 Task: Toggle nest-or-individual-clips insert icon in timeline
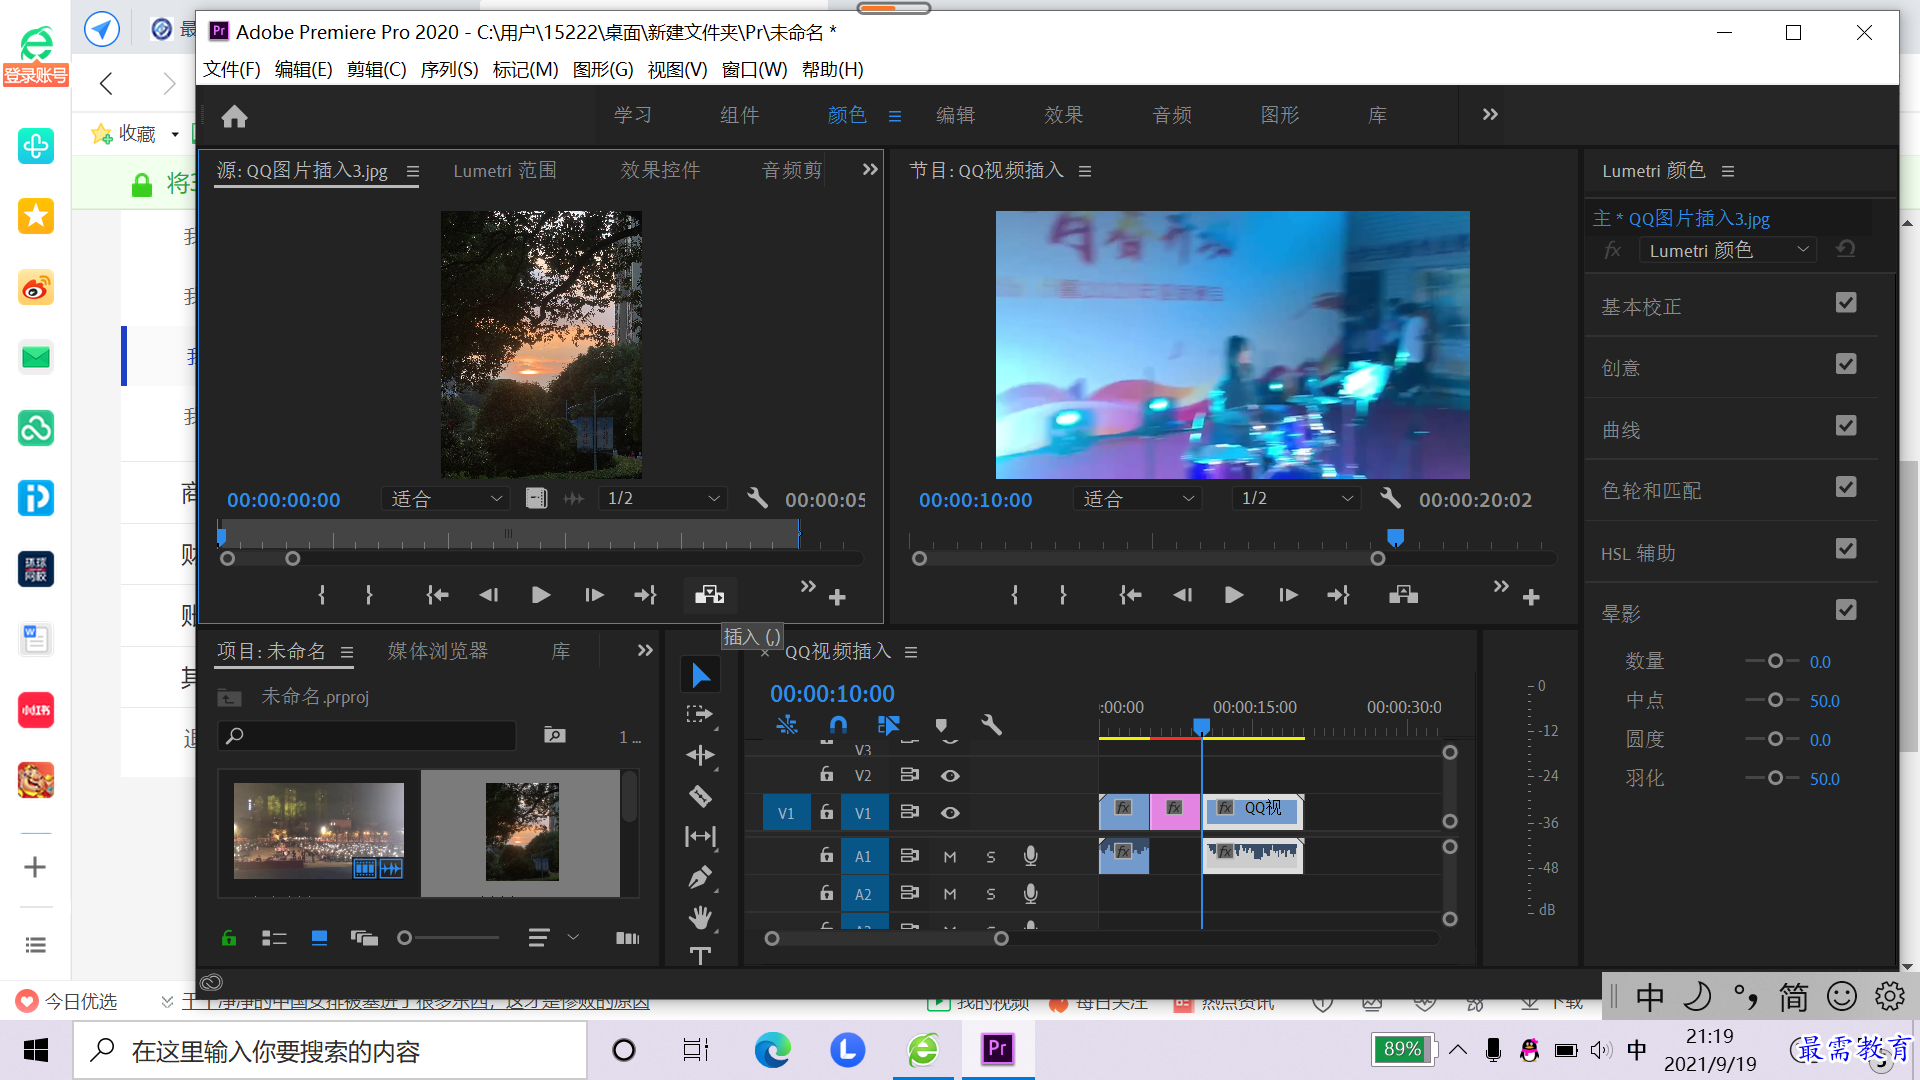787,725
